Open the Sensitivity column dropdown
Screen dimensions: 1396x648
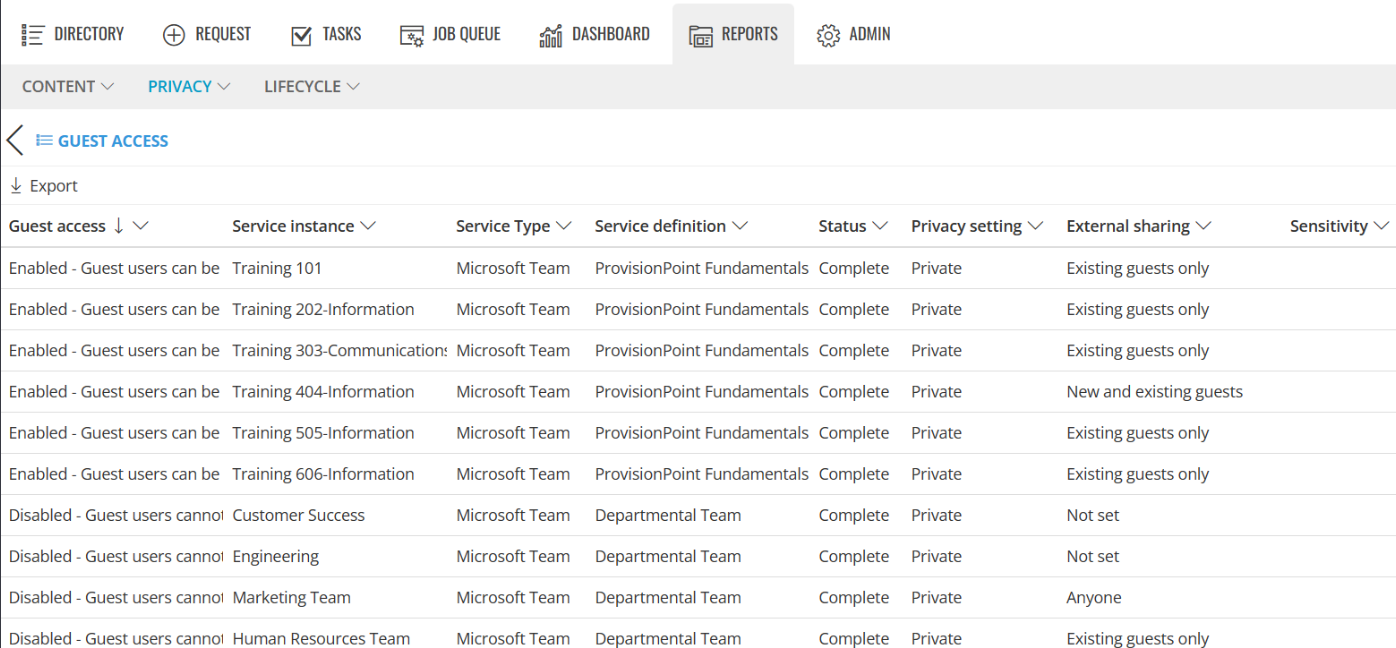tap(1381, 226)
